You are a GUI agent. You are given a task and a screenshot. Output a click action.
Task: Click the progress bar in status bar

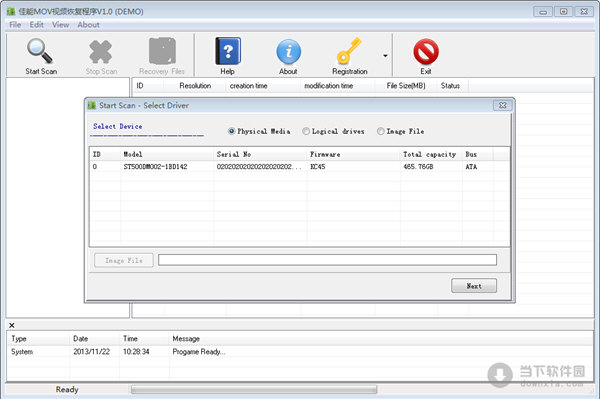tap(254, 389)
